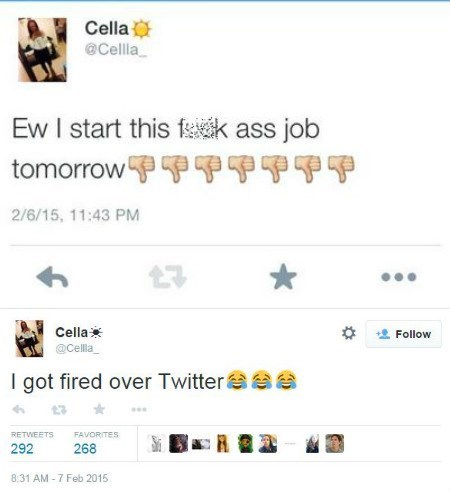450x491 pixels.
Task: Open small three-dots menu under second tweet
Action: 139,409
